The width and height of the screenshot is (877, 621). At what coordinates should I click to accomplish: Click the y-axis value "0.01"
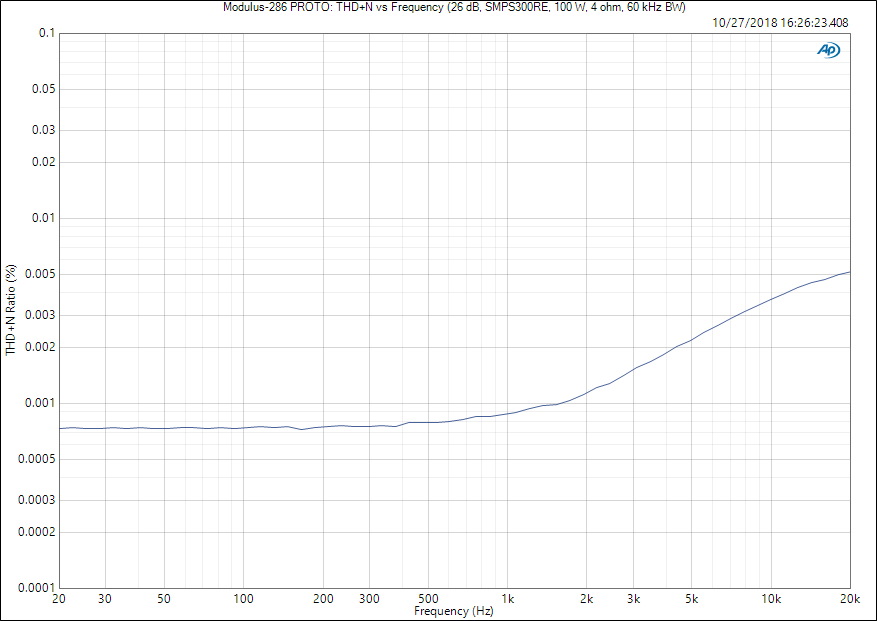44,218
